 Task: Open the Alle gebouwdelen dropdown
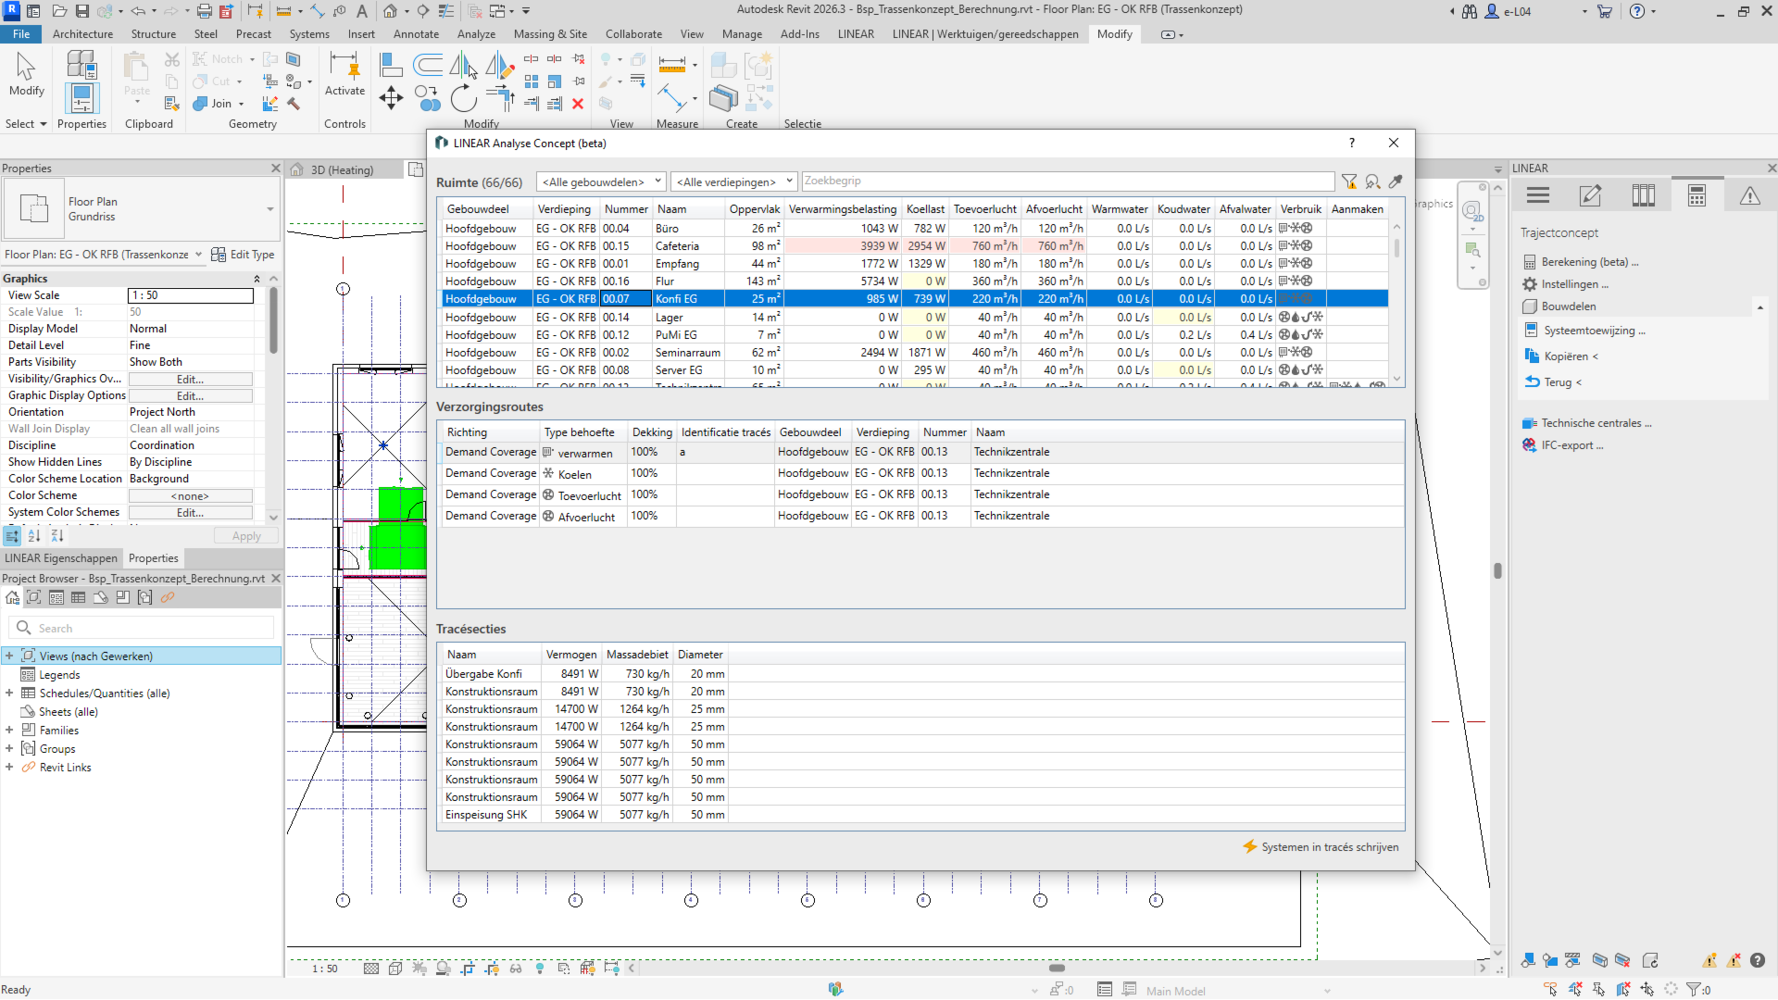pos(600,182)
